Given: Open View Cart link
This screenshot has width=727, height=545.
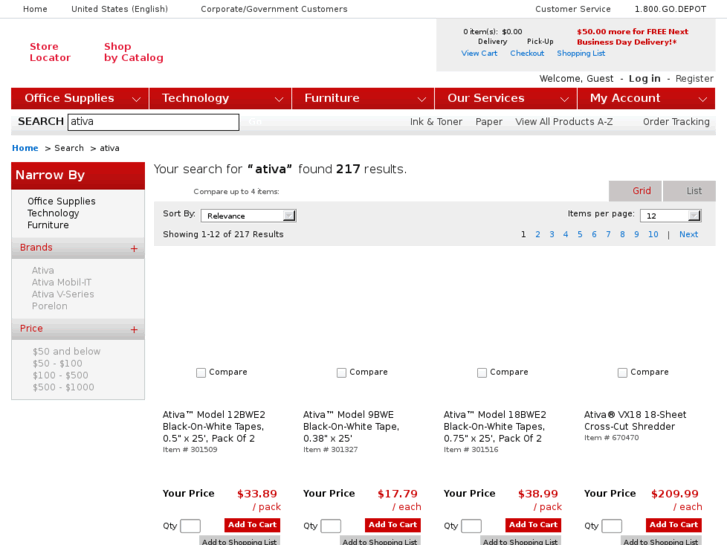Looking at the screenshot, I should click(x=479, y=53).
